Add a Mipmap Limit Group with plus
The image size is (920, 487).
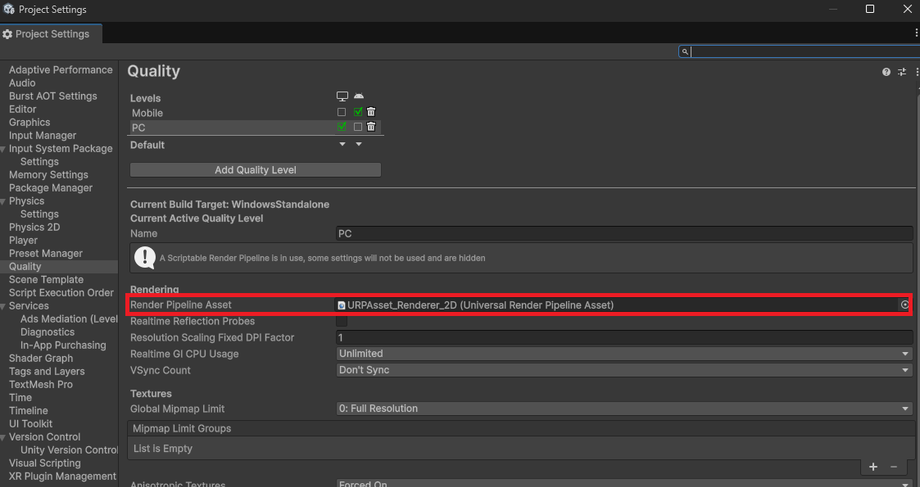point(873,466)
